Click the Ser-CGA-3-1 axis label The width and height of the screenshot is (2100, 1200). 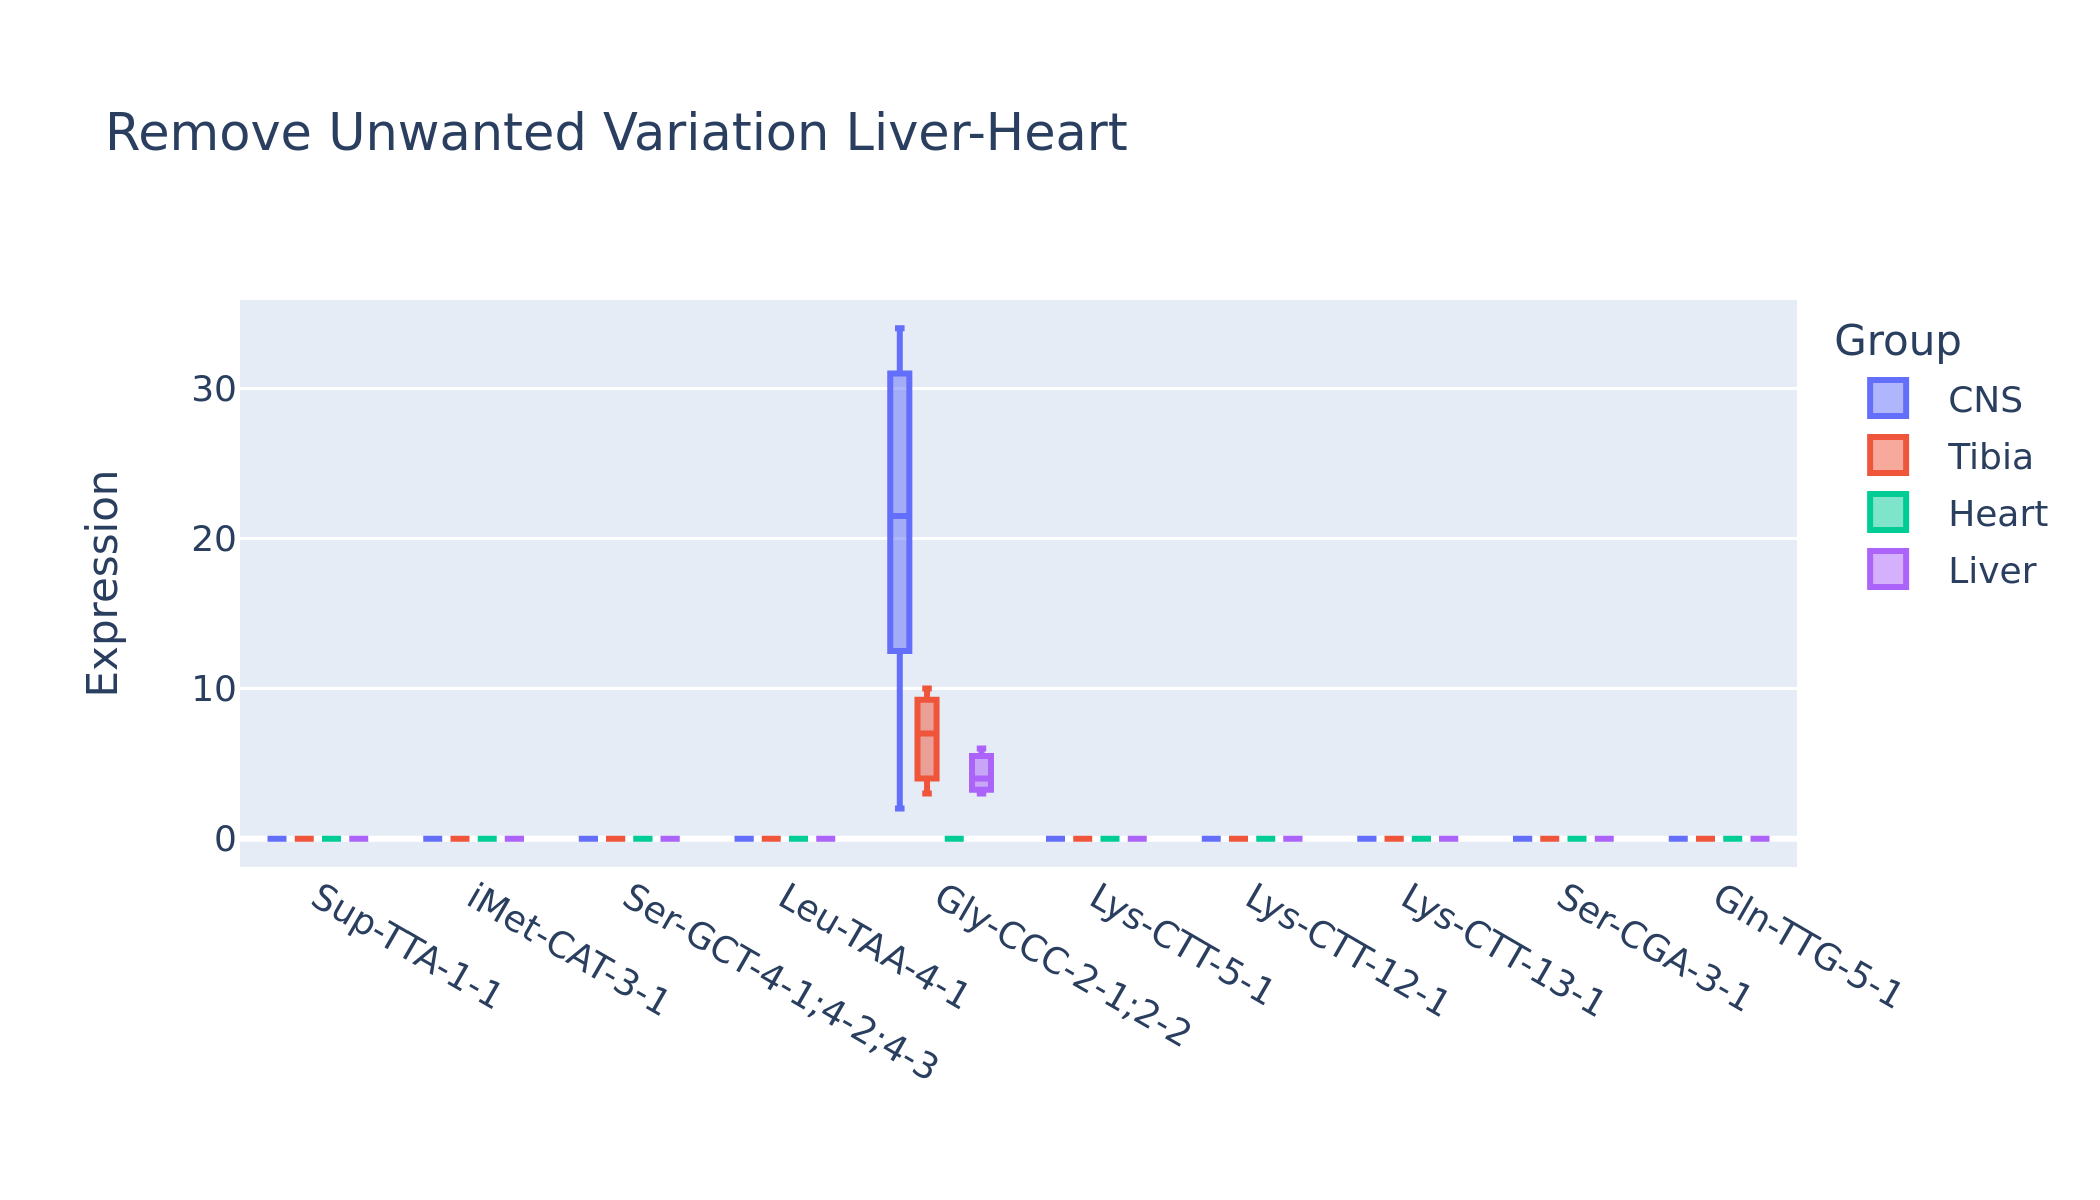(1653, 947)
